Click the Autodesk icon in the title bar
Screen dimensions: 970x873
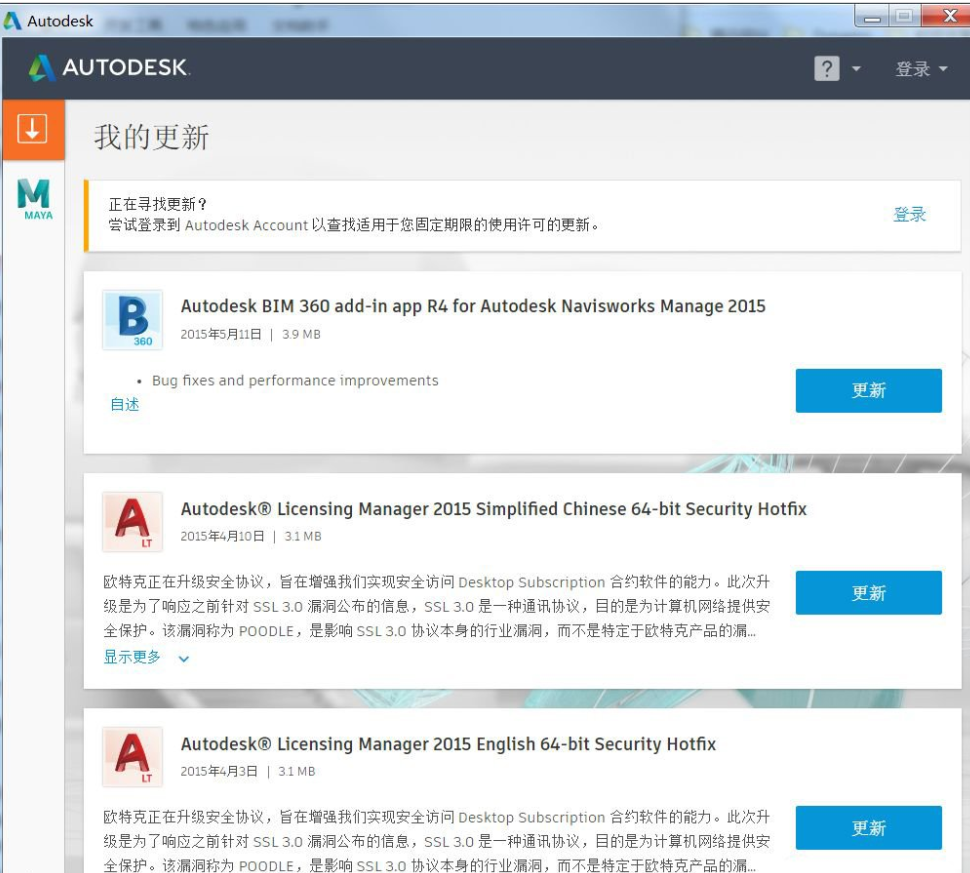[x=12, y=20]
